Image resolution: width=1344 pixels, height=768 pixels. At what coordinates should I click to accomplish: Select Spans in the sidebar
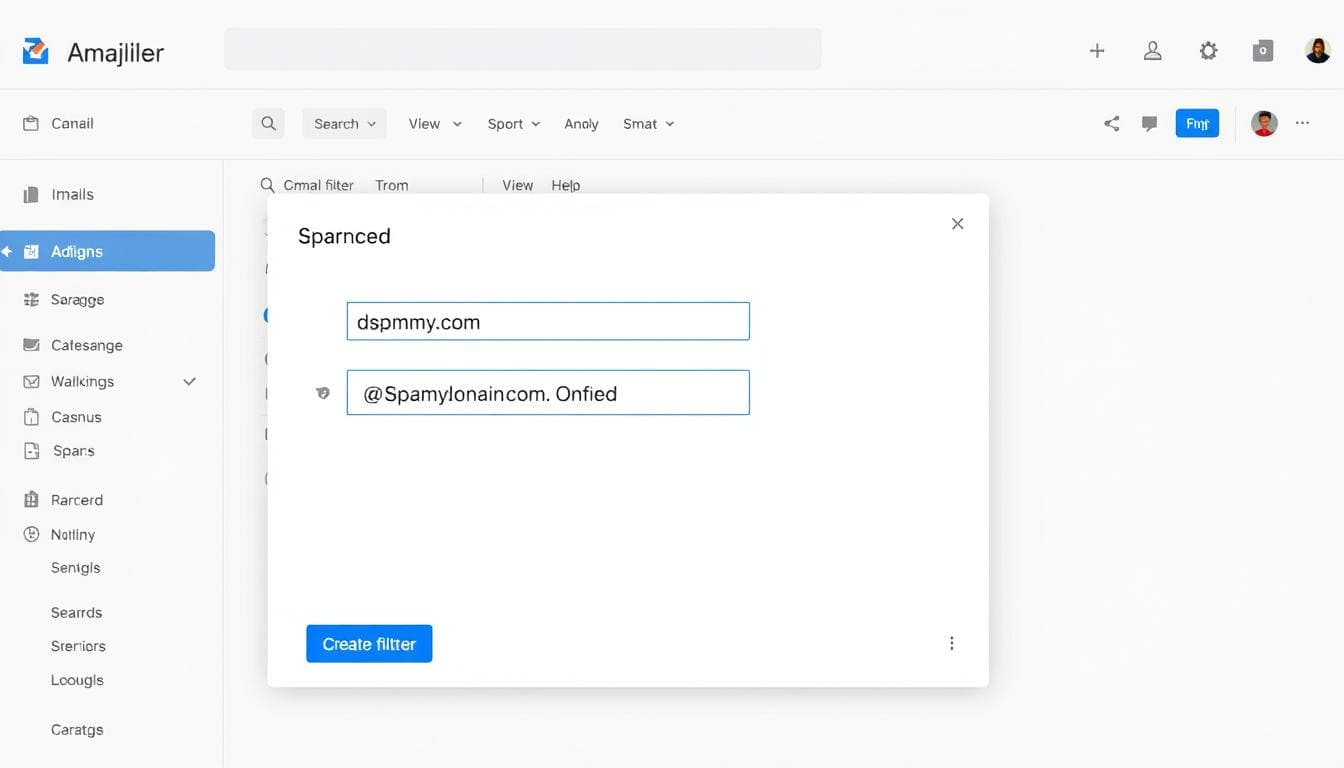(x=74, y=451)
